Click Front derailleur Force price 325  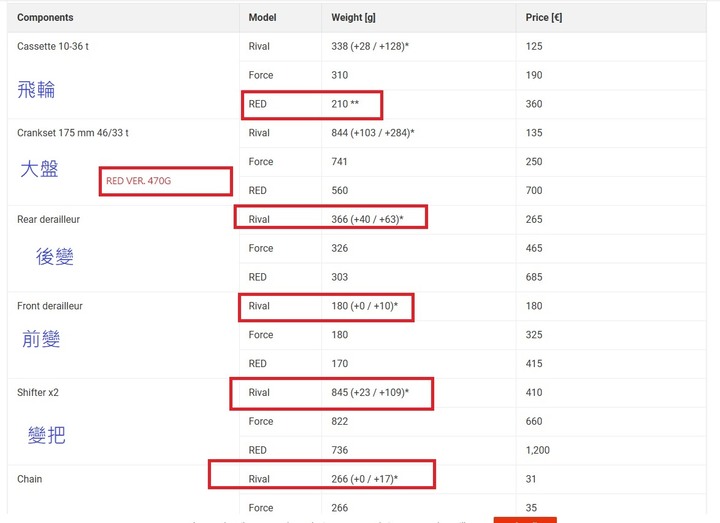point(534,335)
